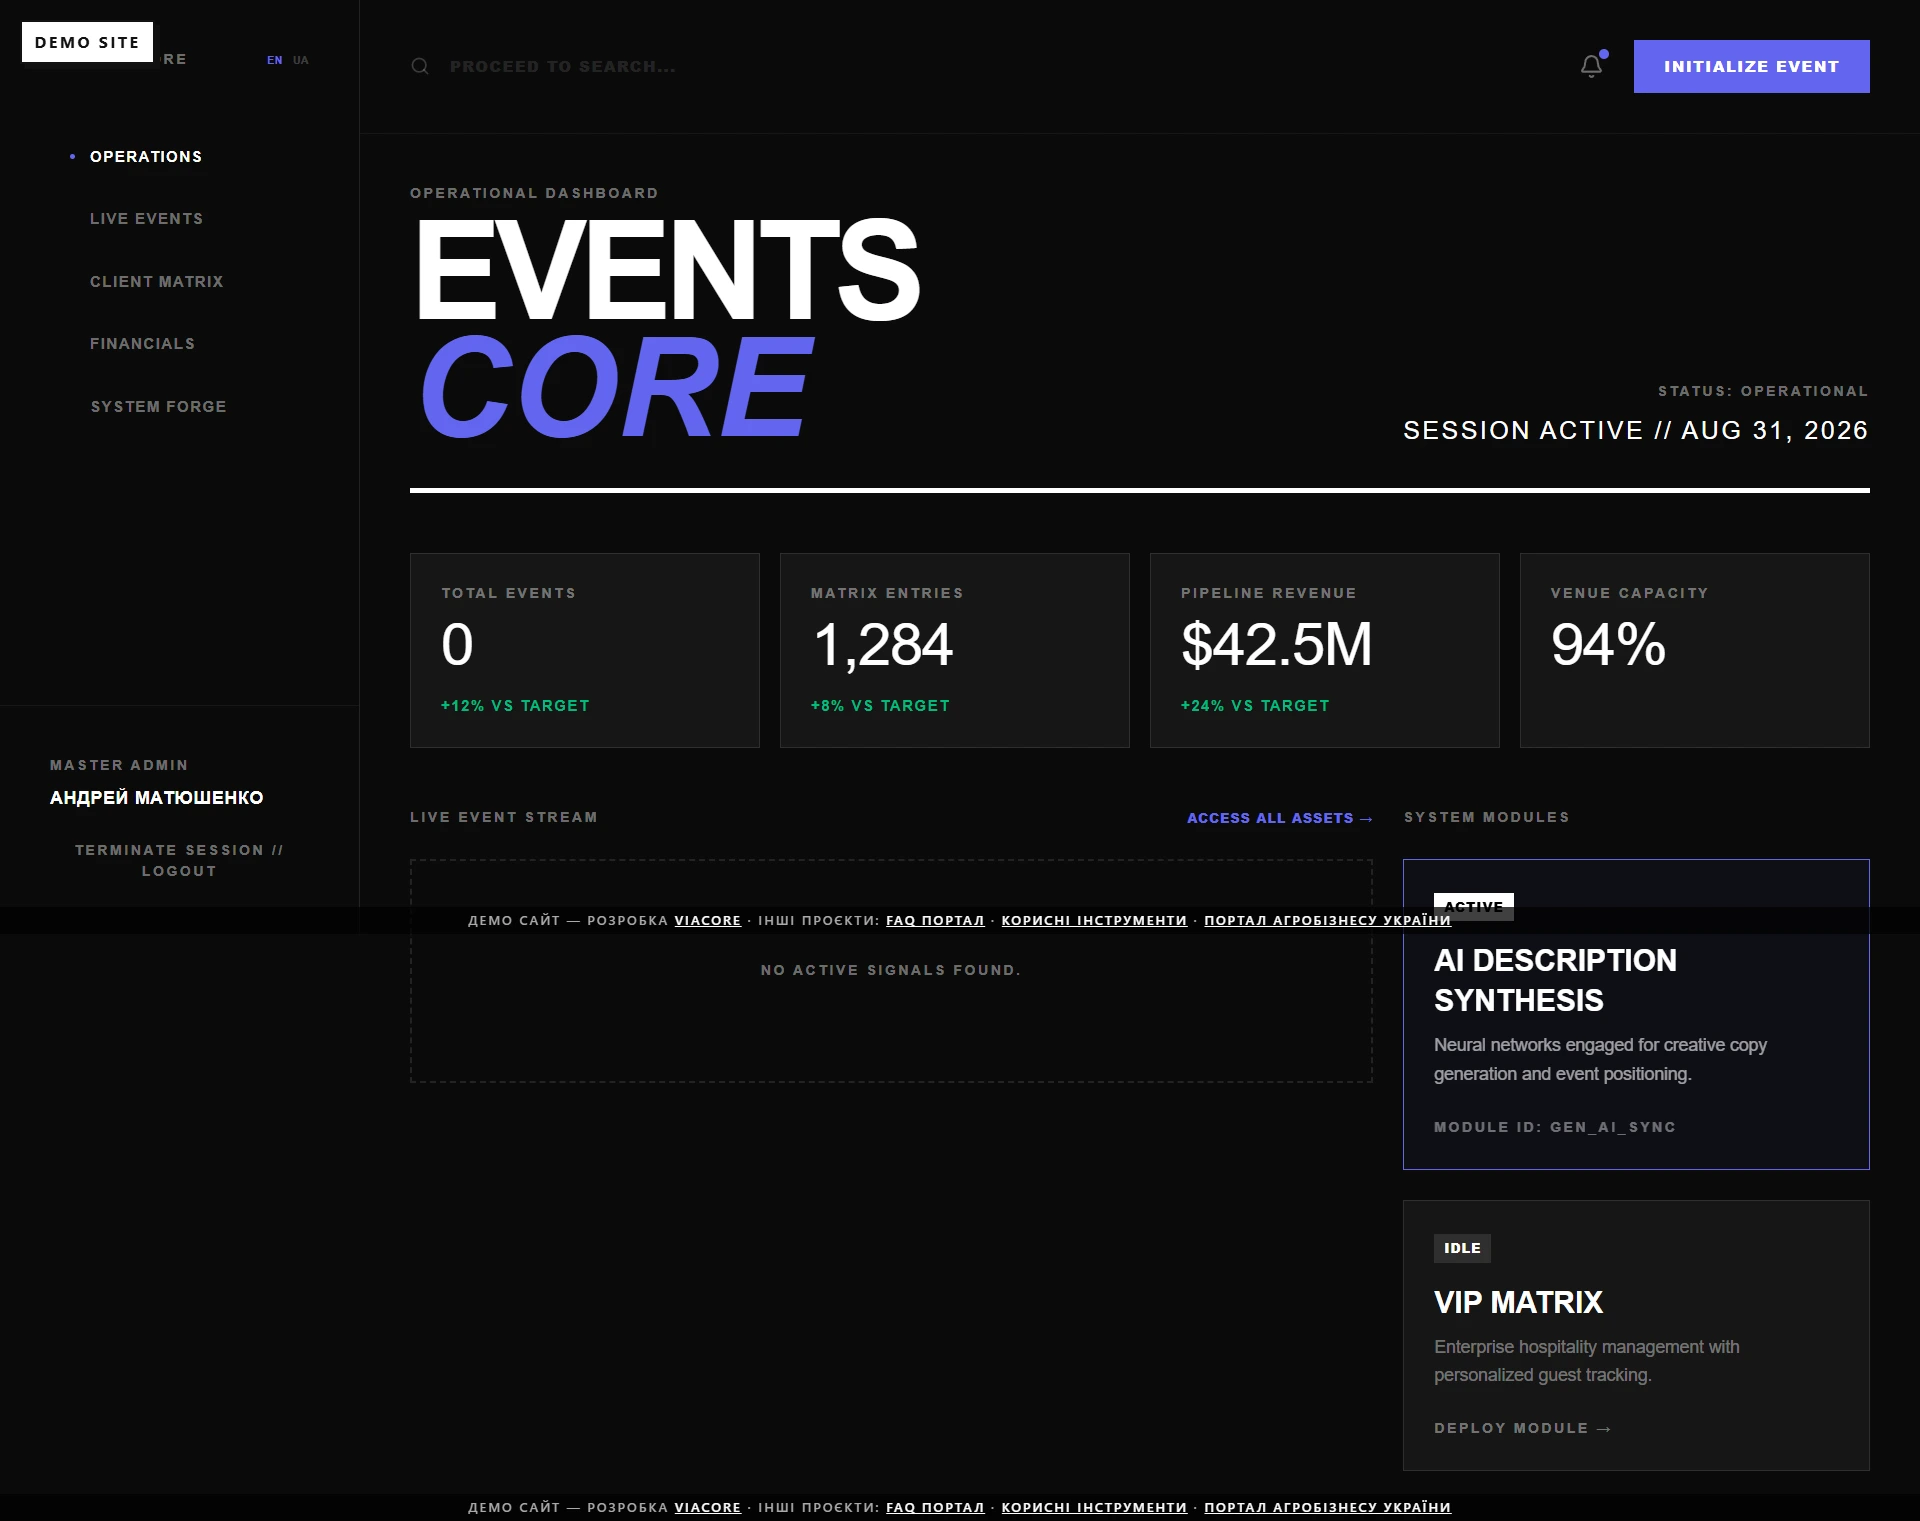This screenshot has height=1521, width=1920.
Task: Click the System Modules heading
Action: (x=1487, y=817)
